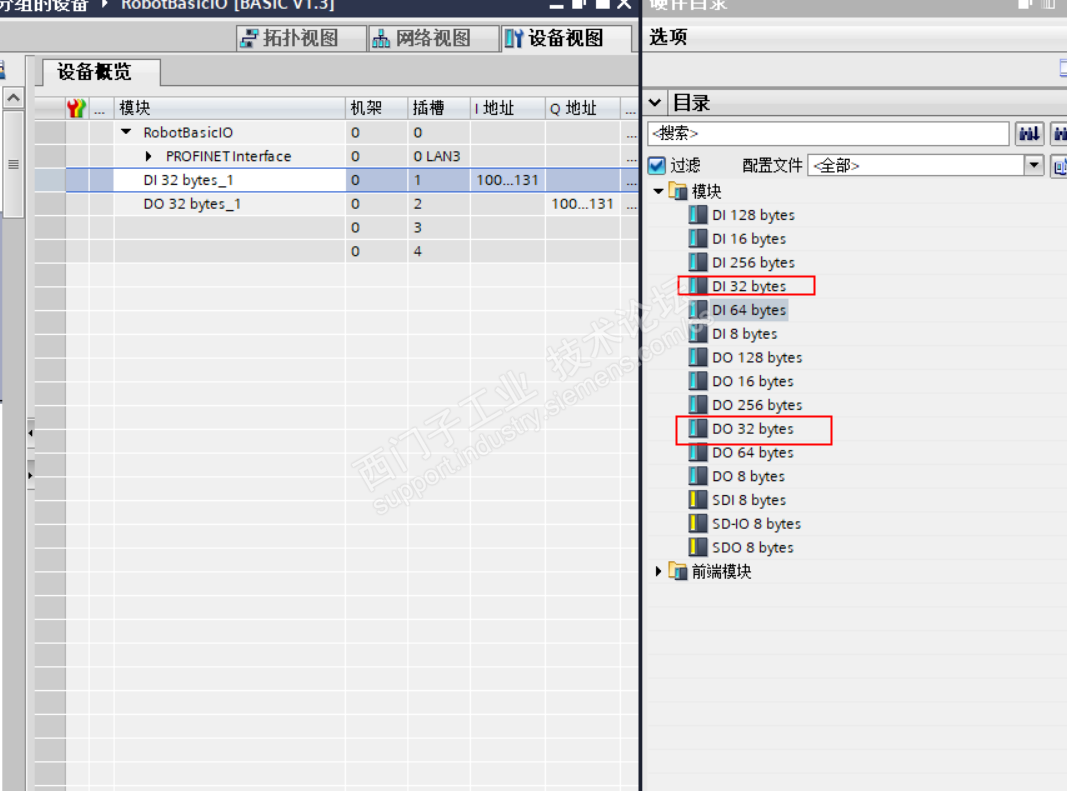Click I address cell 100...131

coord(507,180)
